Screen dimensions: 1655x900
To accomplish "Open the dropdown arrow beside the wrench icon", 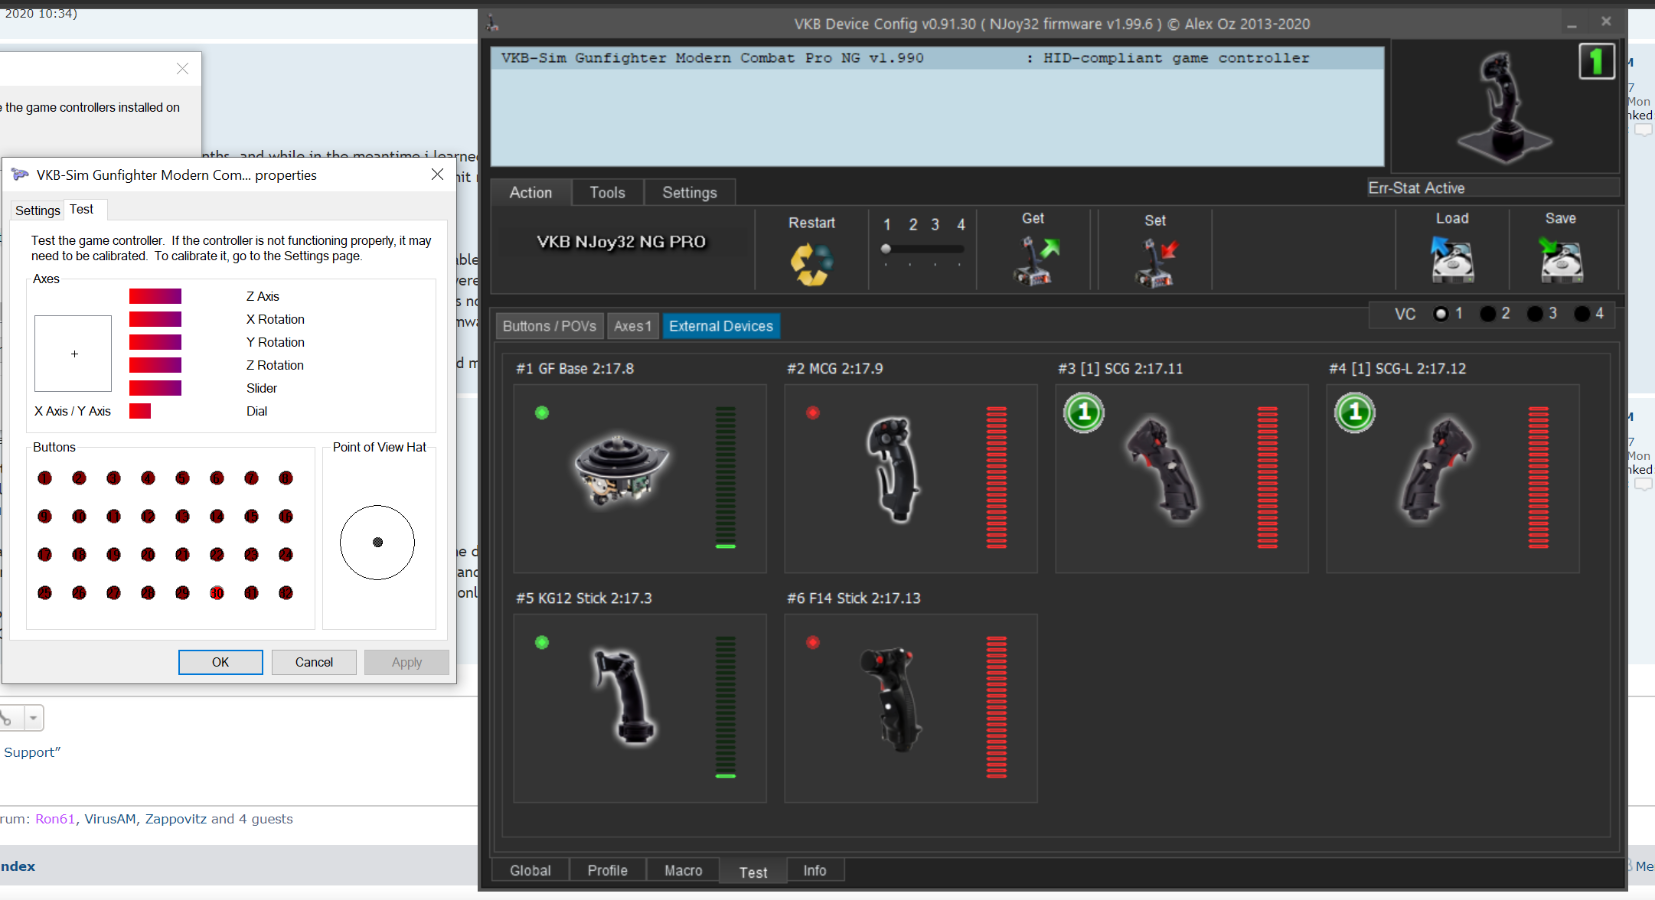I will point(33,718).
